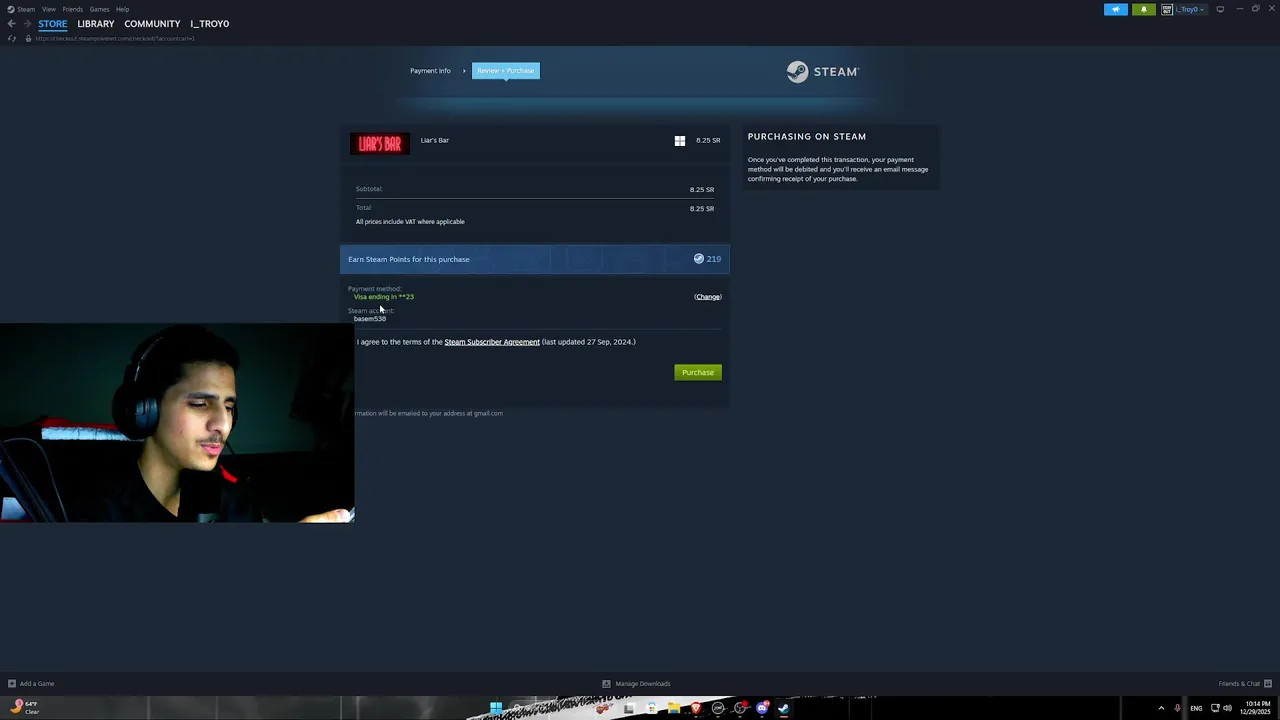
Task: Click the forward navigation arrow
Action: tap(27, 24)
